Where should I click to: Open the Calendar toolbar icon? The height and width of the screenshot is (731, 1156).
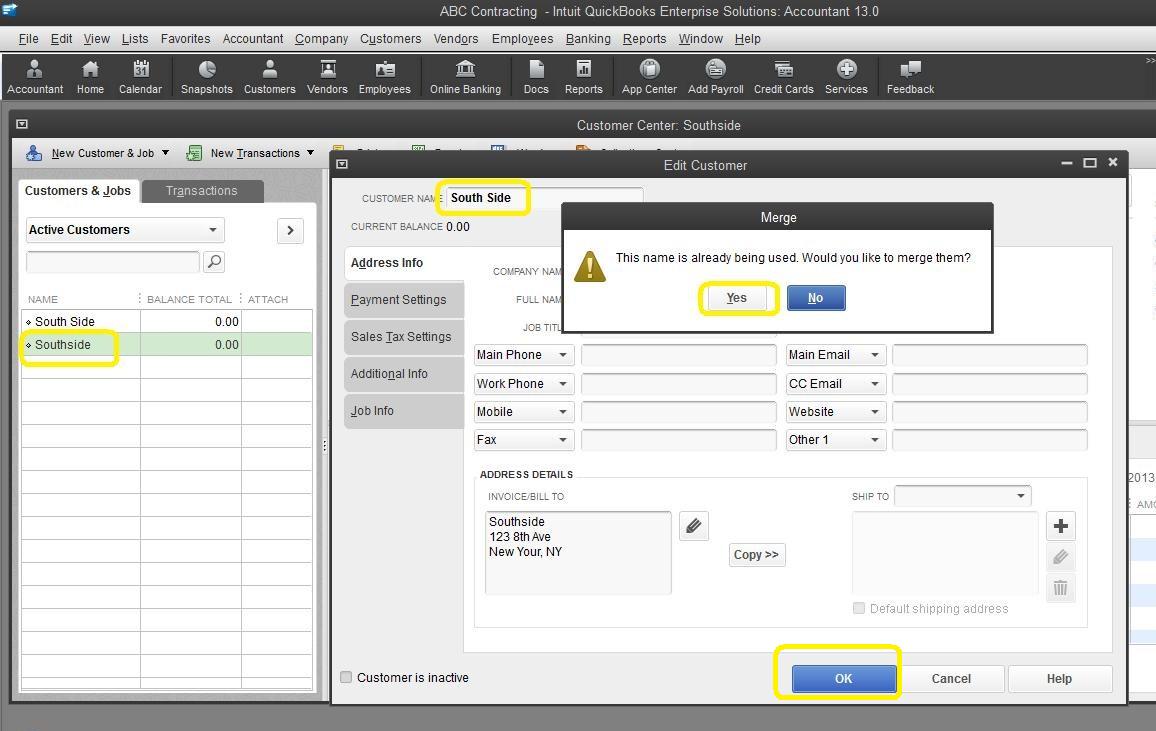tap(140, 77)
